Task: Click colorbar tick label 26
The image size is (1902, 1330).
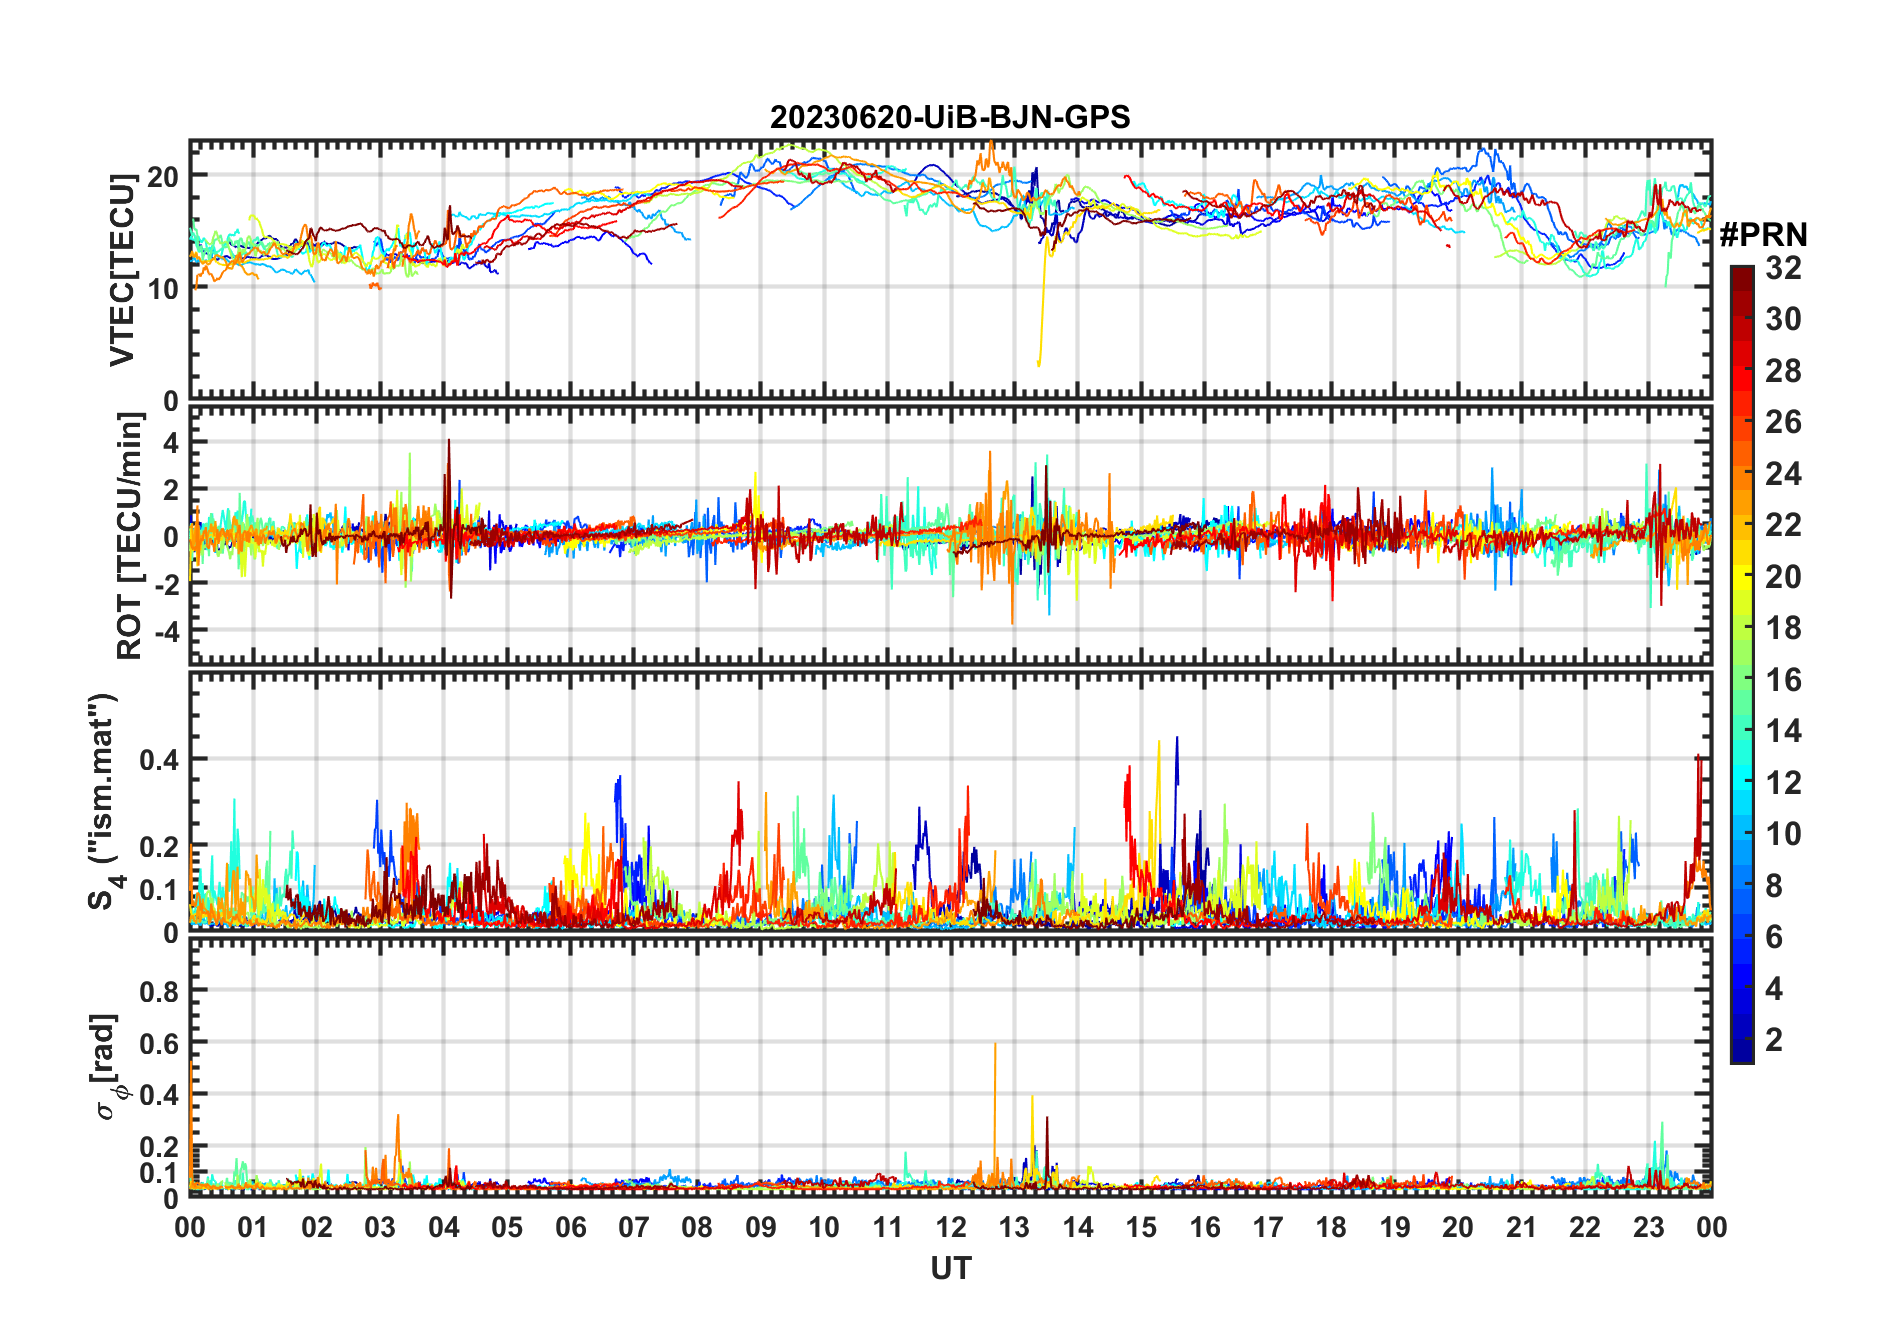Action: pos(1783,422)
